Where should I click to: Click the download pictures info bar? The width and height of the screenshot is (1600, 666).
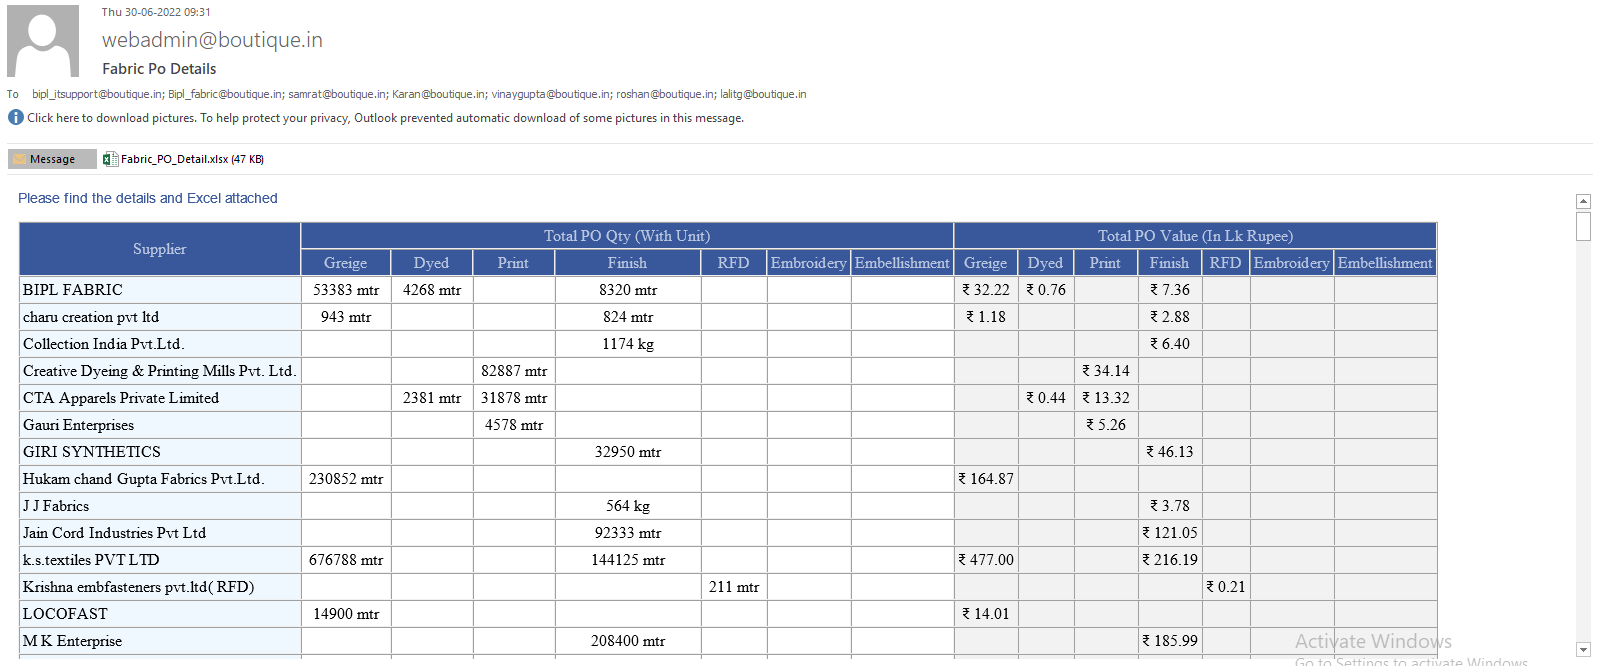click(385, 118)
